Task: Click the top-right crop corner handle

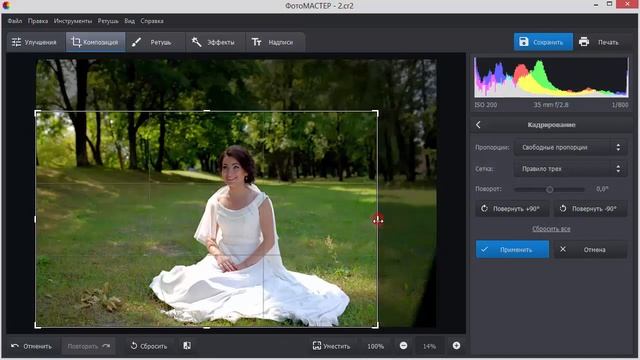Action: click(376, 113)
